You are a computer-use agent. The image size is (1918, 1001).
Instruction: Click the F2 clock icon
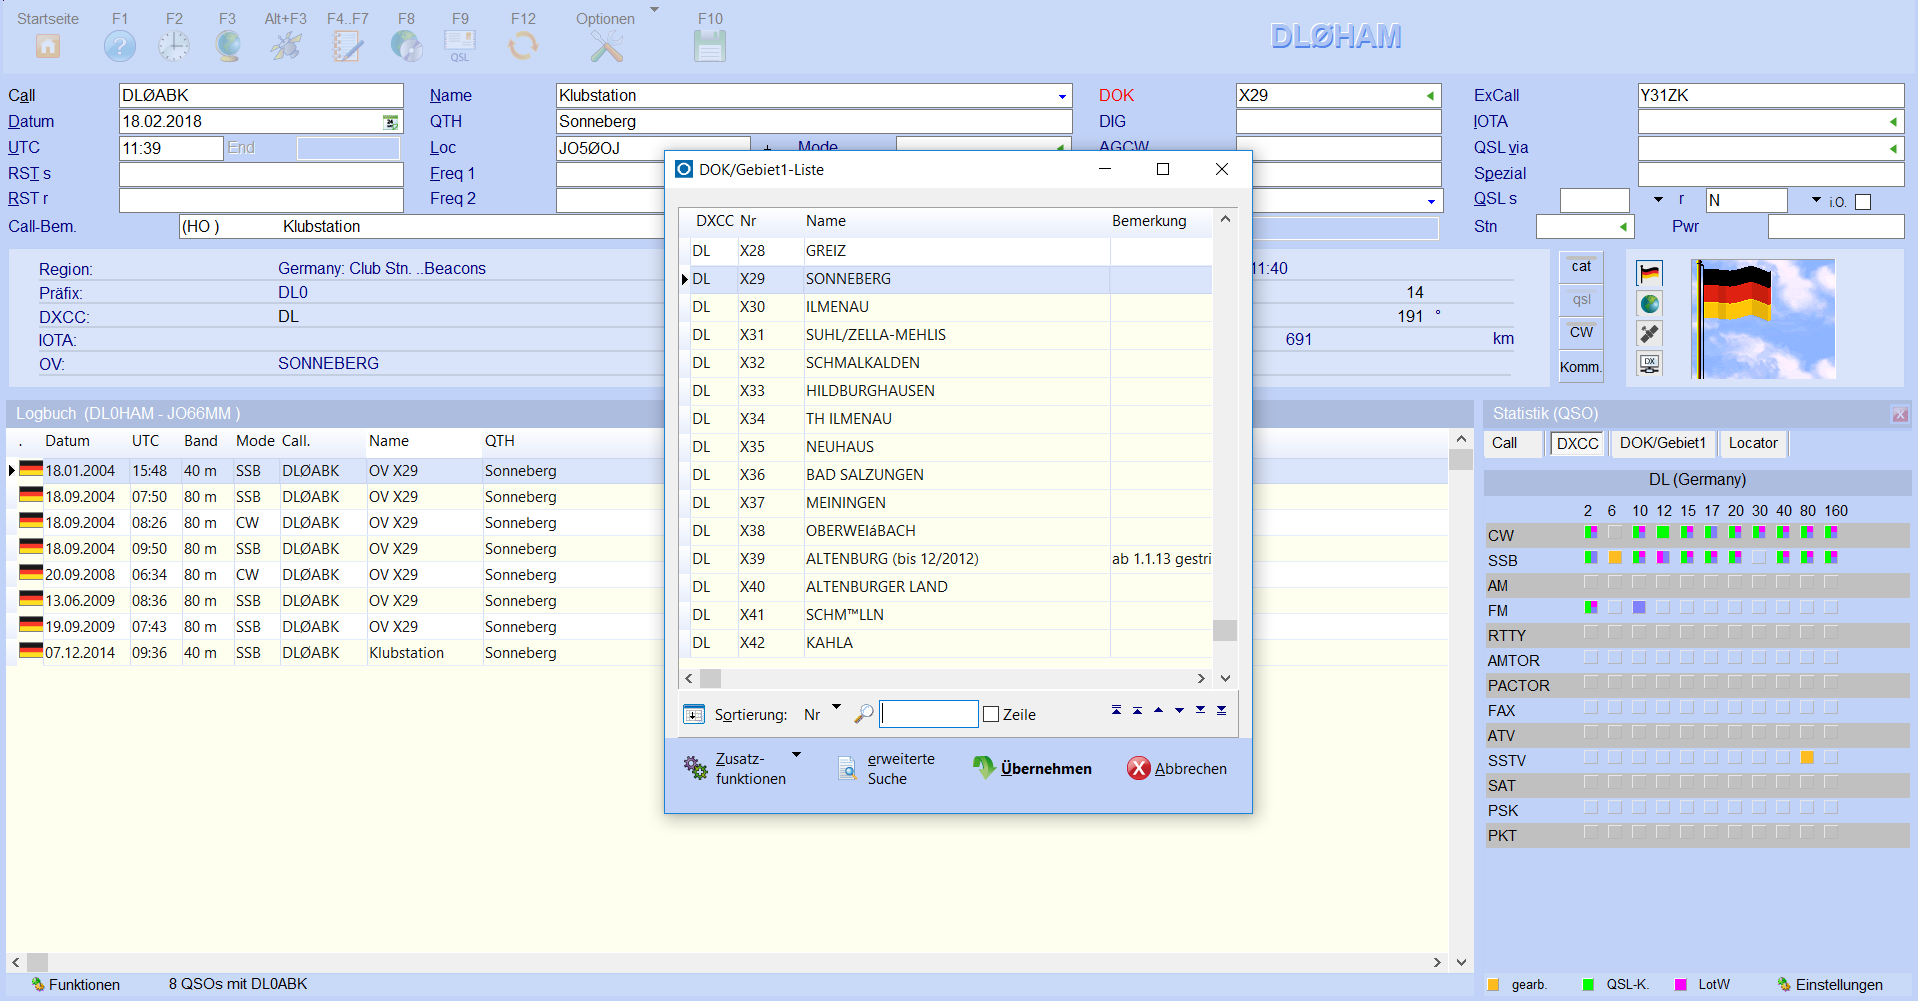click(x=174, y=46)
